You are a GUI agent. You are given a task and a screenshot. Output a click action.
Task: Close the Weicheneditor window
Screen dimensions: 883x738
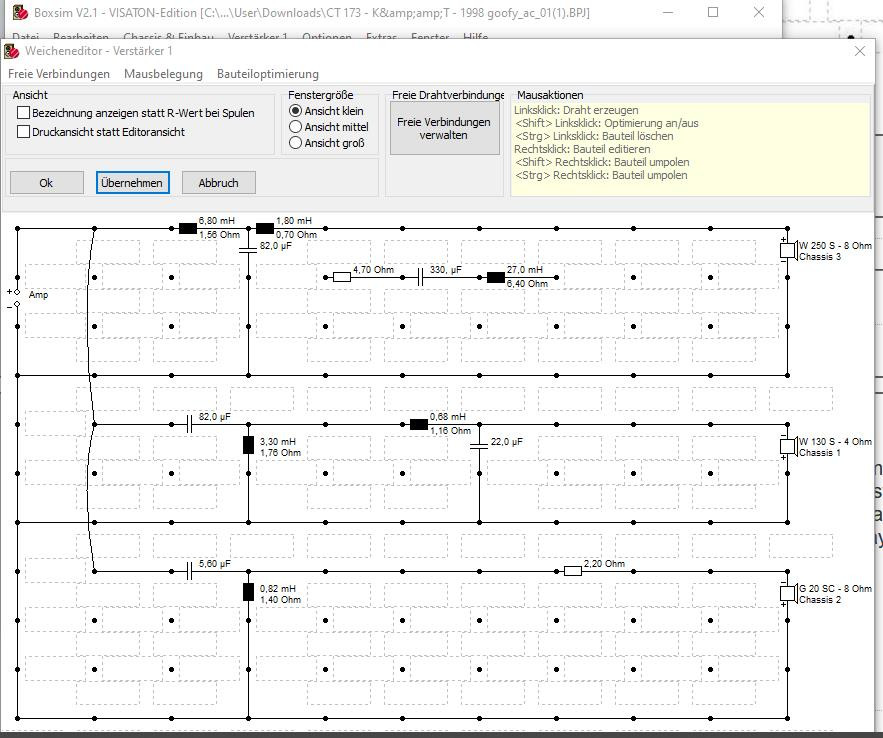859,51
